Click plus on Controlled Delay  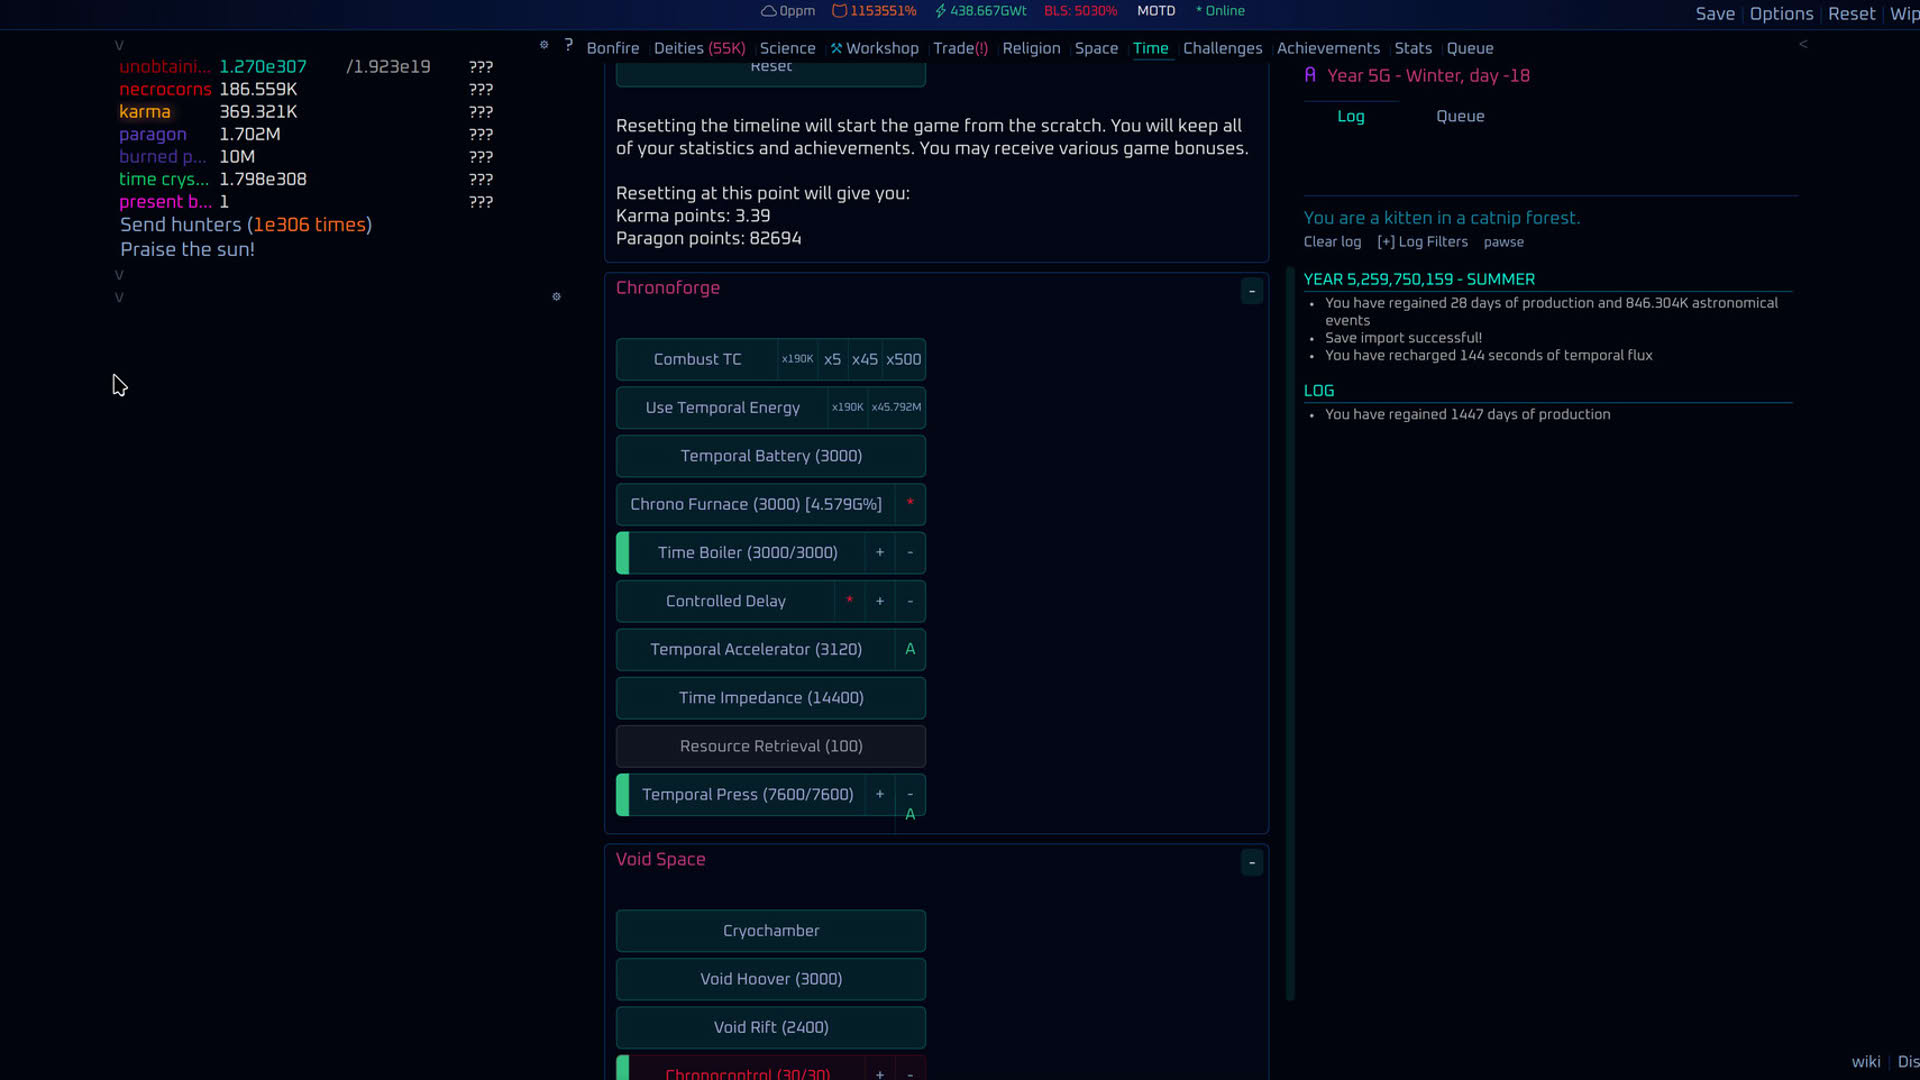pos(880,601)
